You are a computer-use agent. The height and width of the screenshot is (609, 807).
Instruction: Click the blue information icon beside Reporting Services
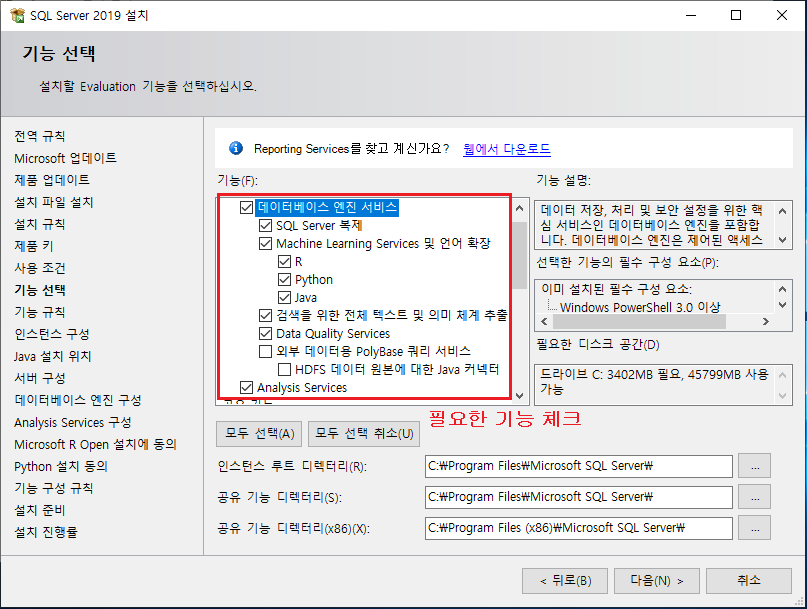point(236,148)
